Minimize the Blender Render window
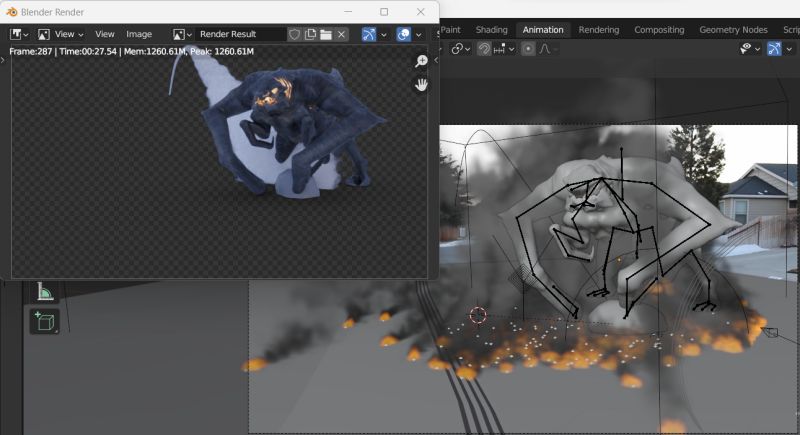The width and height of the screenshot is (800, 435). pyautogui.click(x=348, y=12)
